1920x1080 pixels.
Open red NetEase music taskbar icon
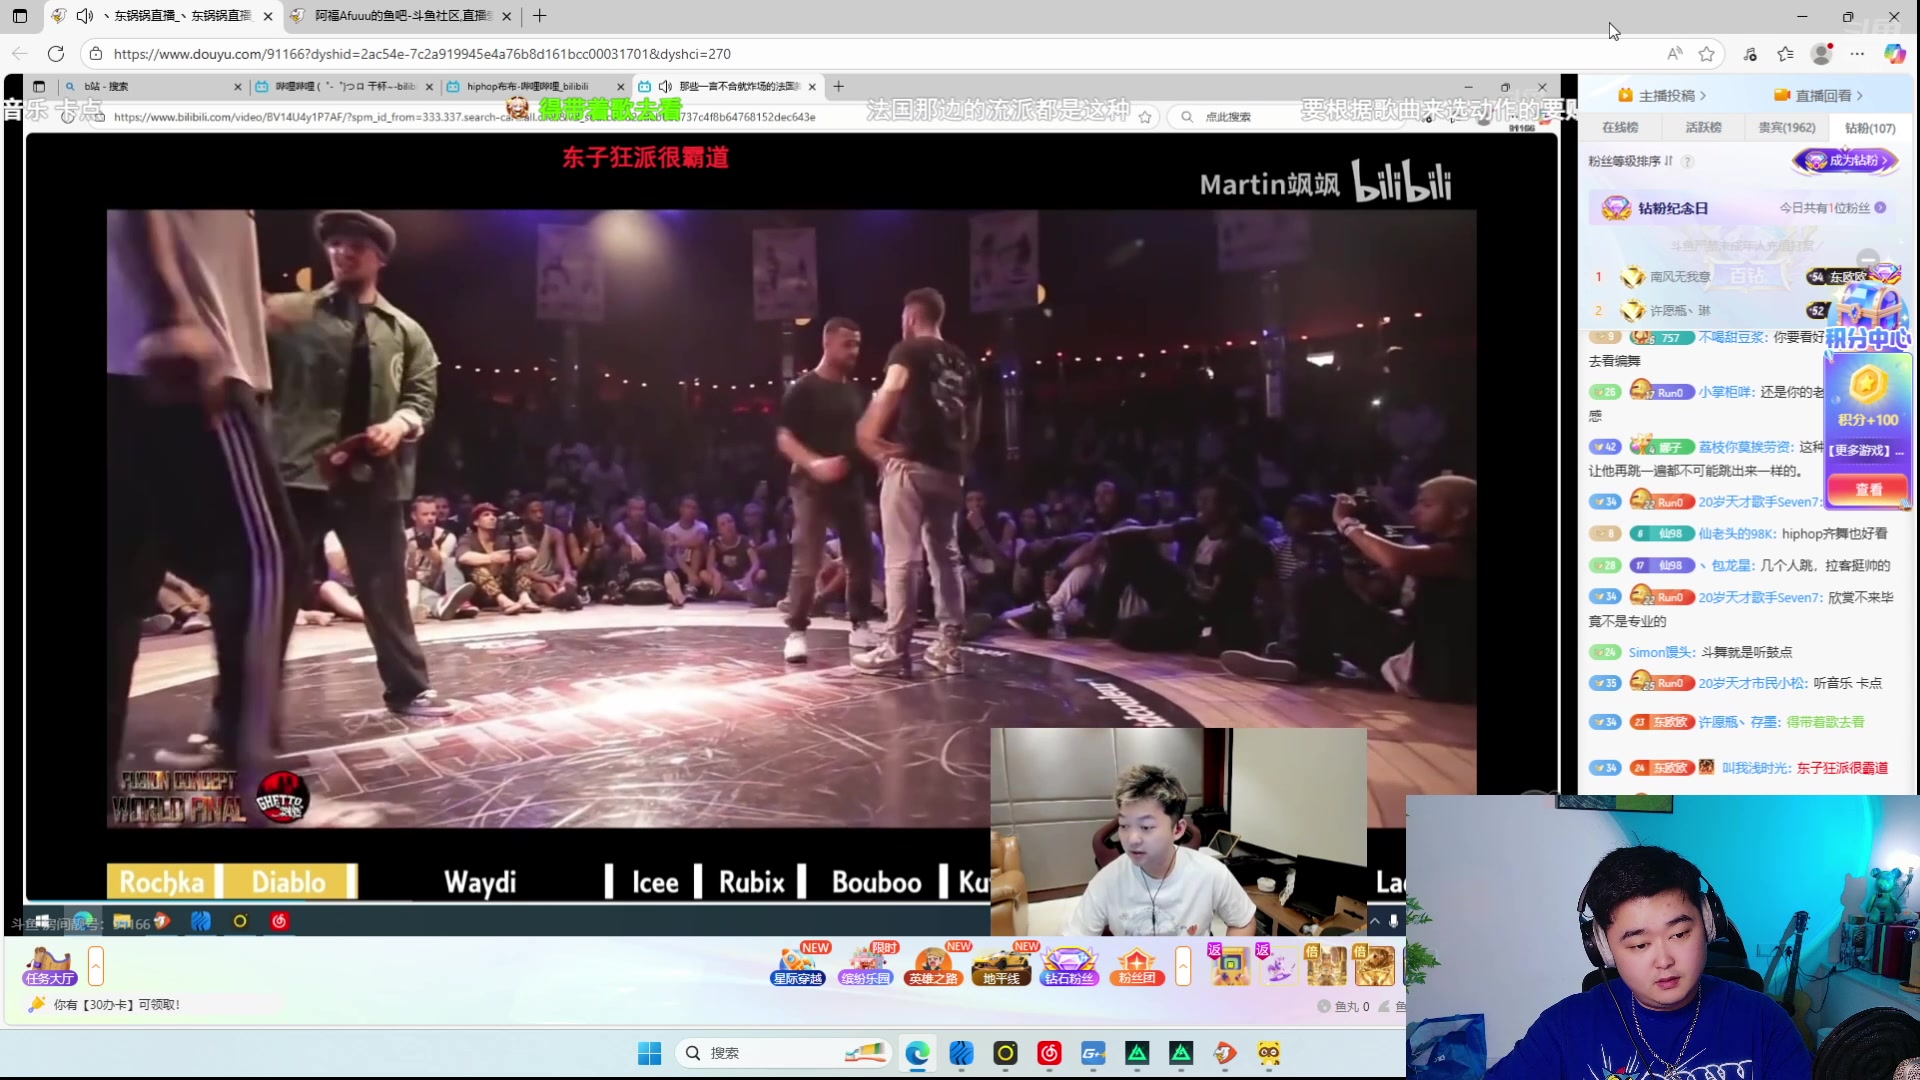coord(1049,1053)
